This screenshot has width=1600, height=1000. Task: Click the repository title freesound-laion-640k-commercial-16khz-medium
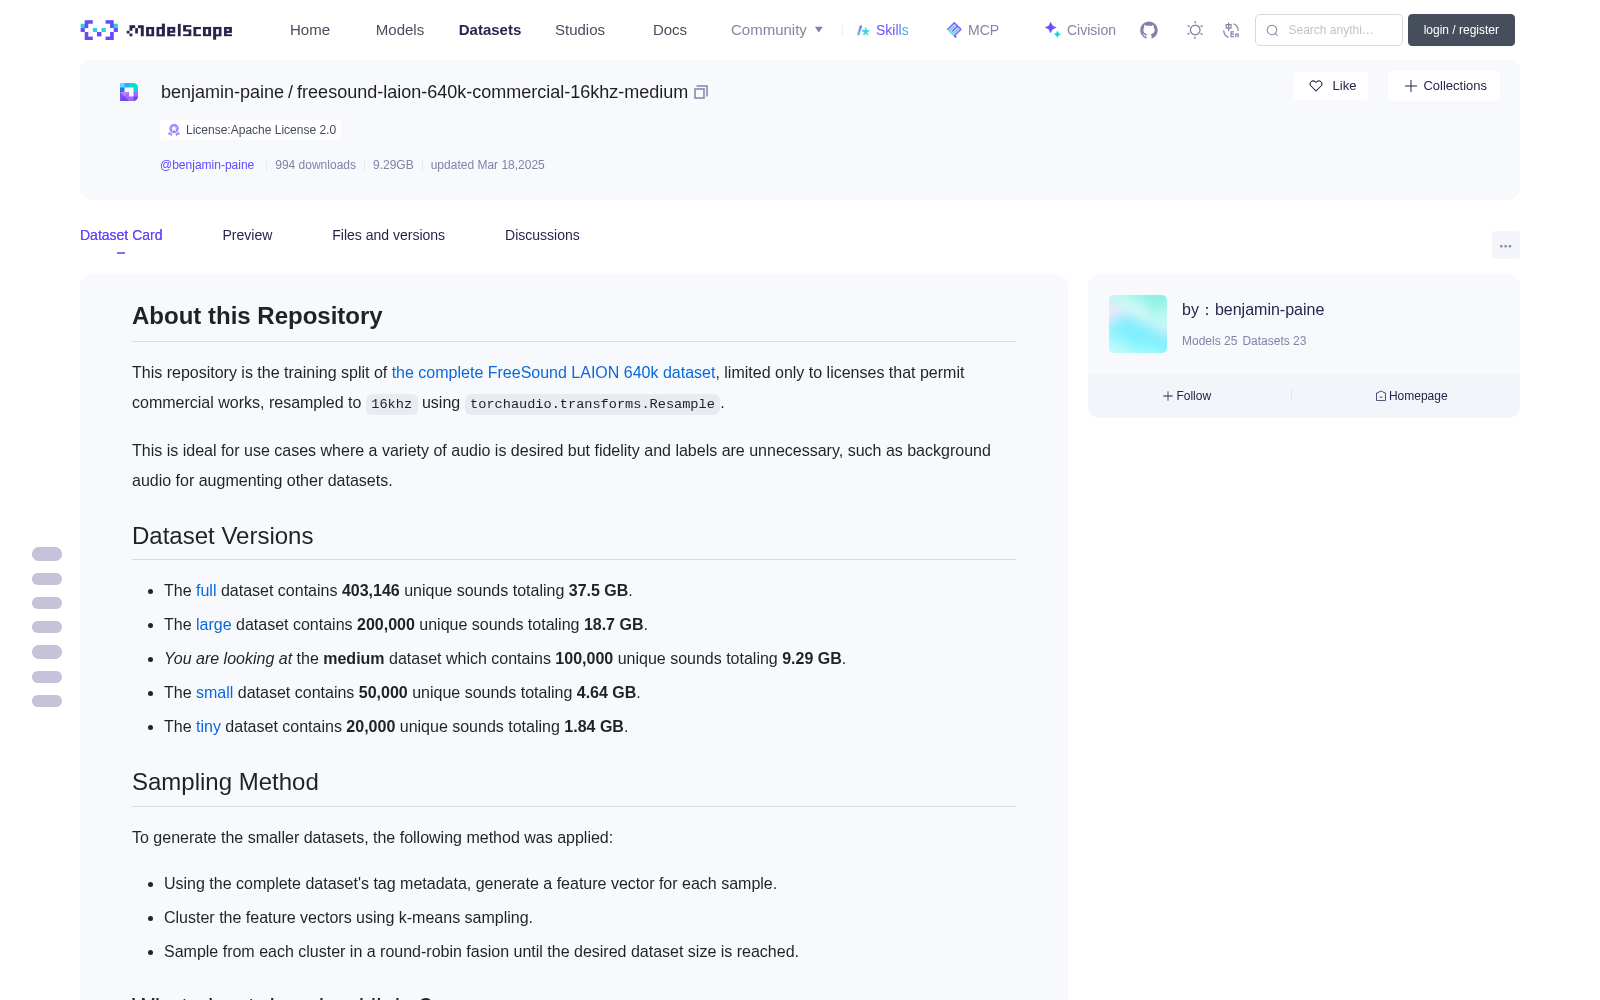click(492, 92)
